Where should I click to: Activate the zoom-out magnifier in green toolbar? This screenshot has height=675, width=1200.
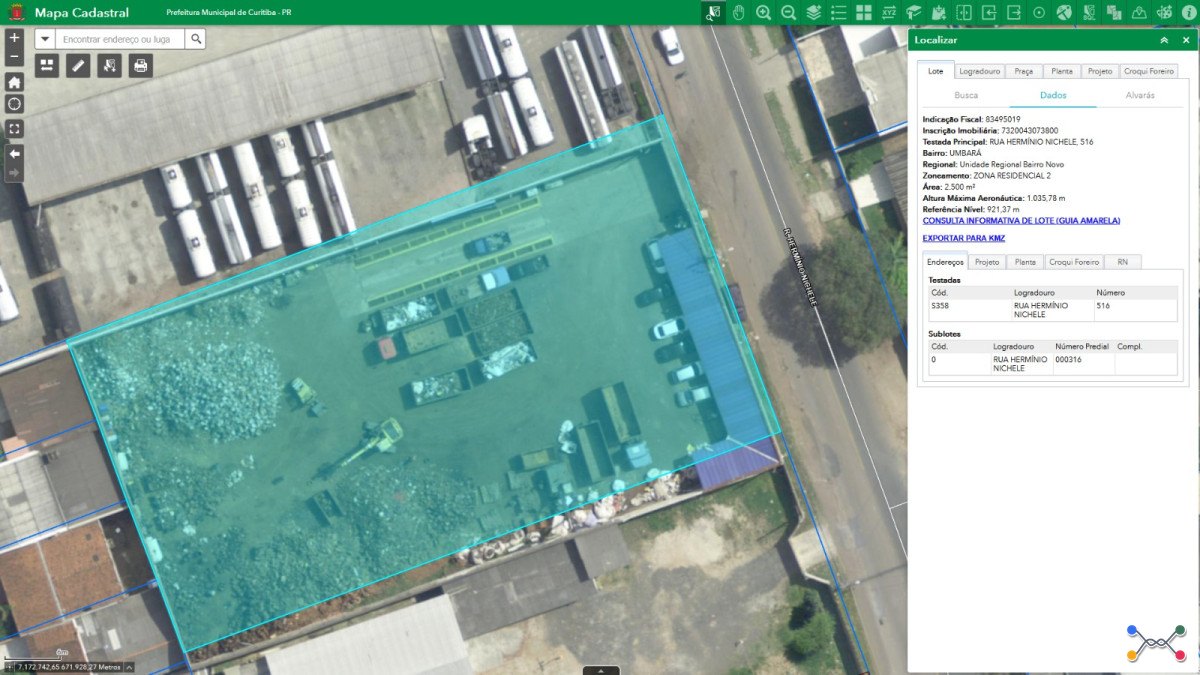(x=788, y=12)
